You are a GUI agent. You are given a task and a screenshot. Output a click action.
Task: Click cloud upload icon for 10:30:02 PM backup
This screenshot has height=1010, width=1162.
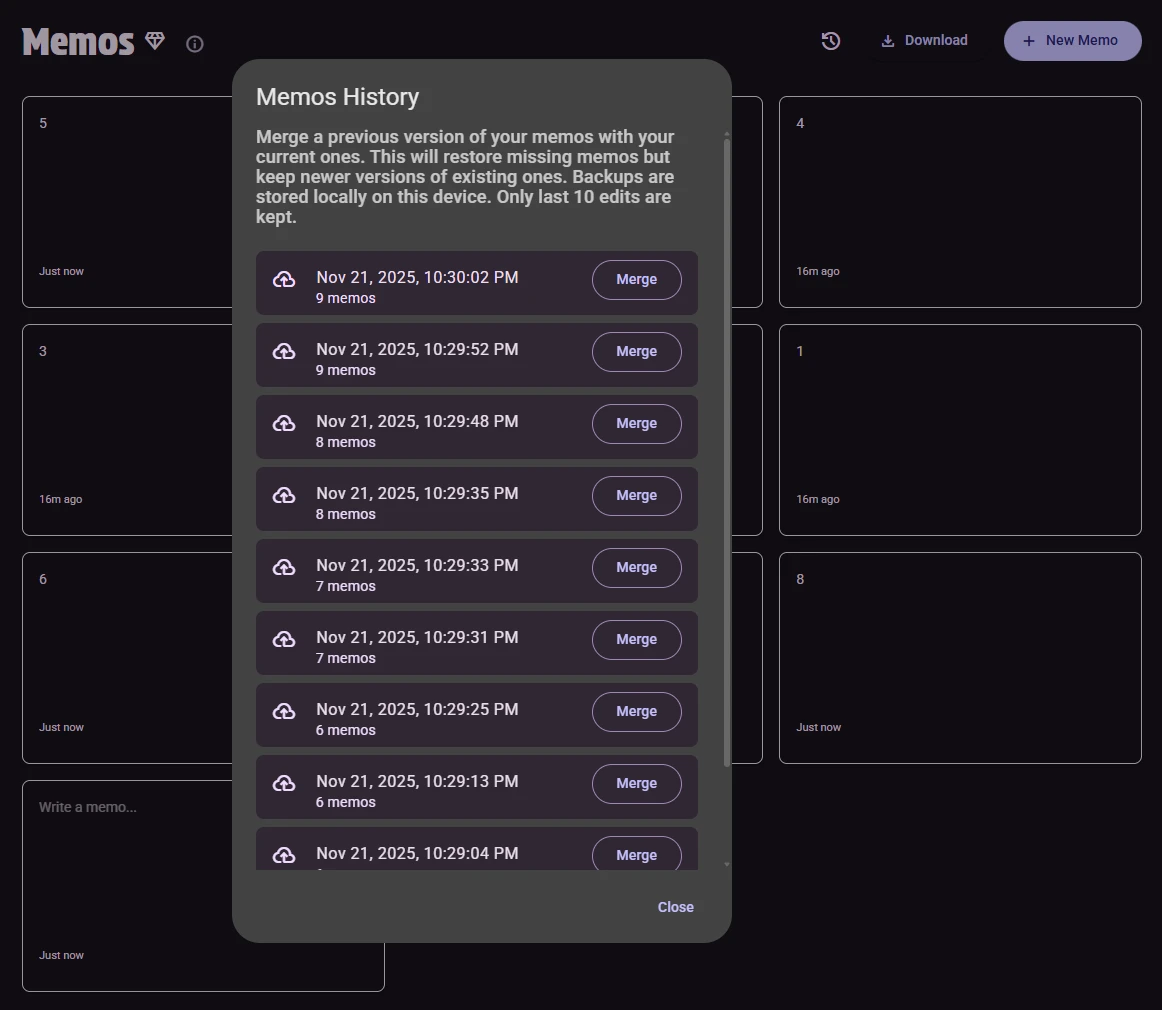point(284,280)
